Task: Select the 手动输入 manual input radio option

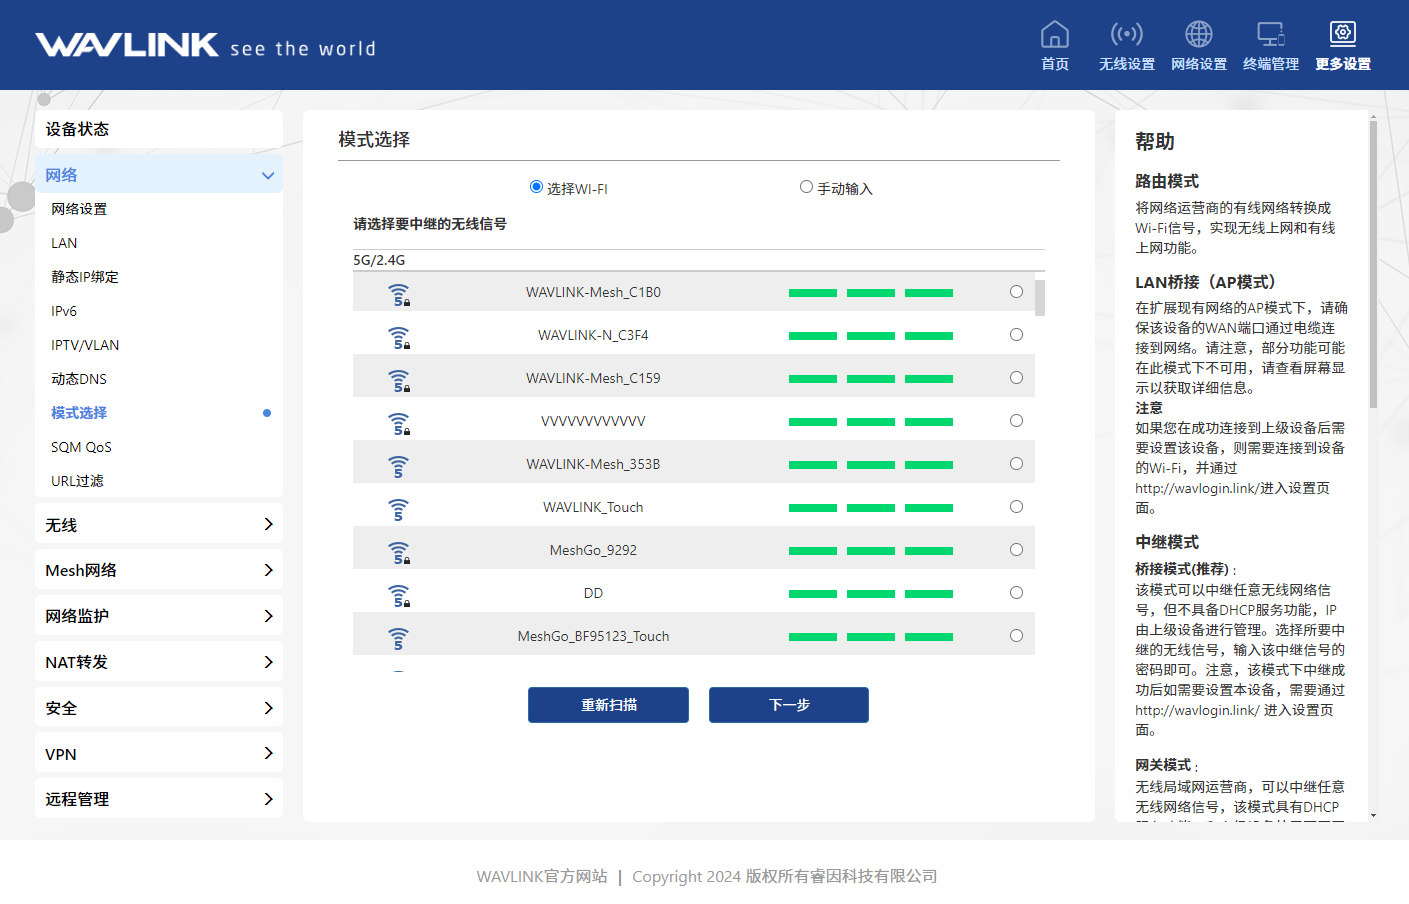Action: (x=806, y=187)
